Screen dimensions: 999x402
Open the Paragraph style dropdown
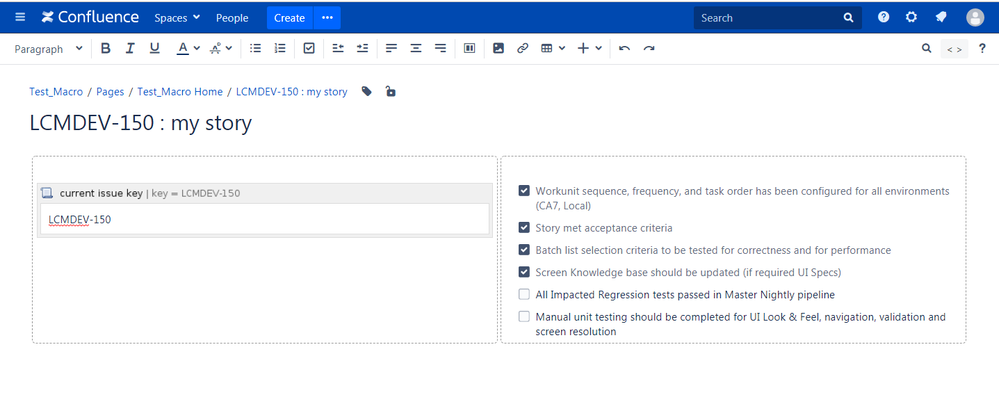pos(48,48)
